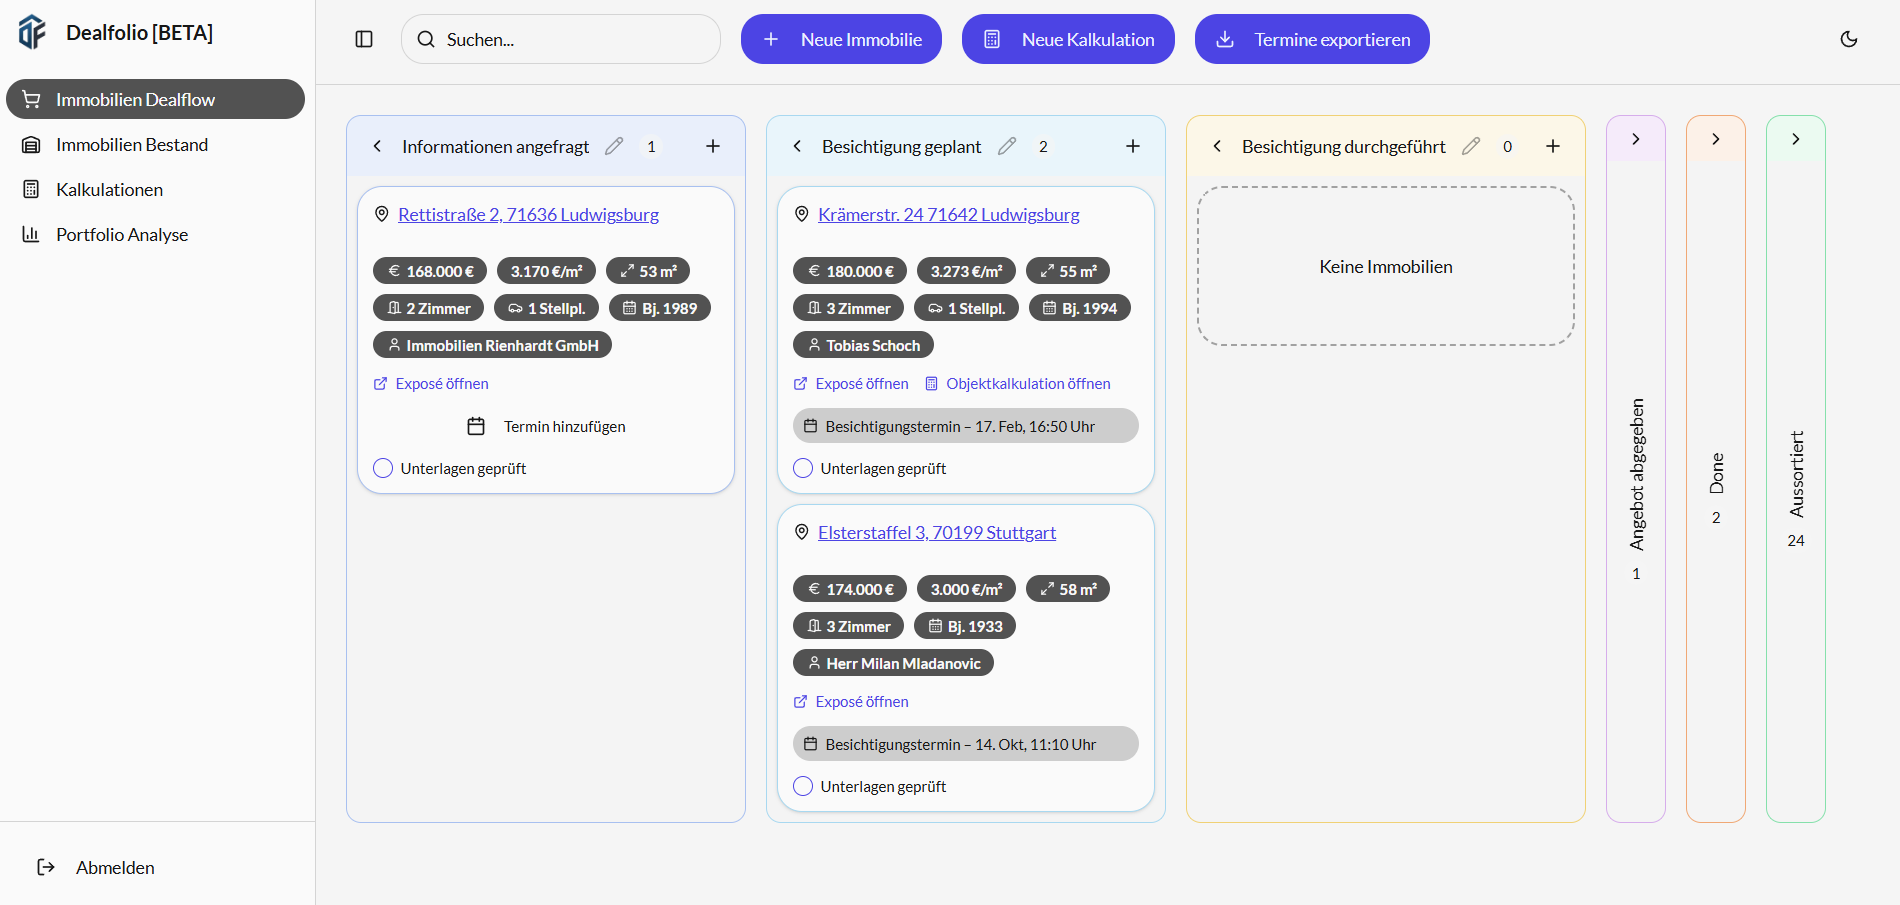The height and width of the screenshot is (905, 1900).
Task: Expand the Angebot abgegeben column
Action: pos(1636,139)
